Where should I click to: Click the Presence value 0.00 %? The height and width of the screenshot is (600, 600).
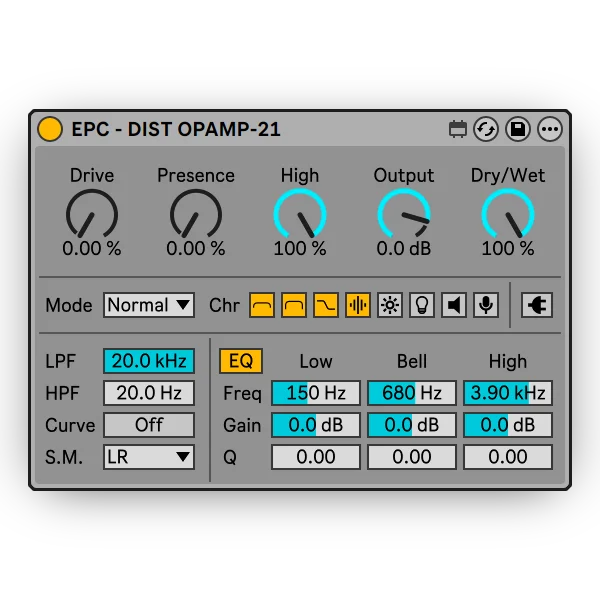pyautogui.click(x=196, y=248)
